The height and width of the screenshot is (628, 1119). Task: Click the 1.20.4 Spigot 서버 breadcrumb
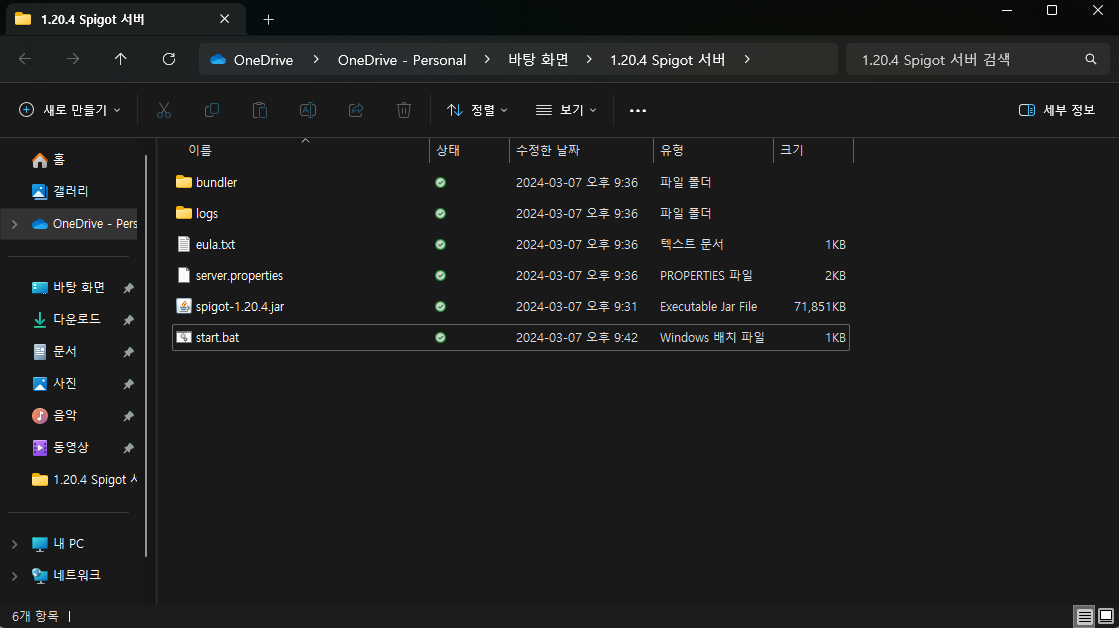pos(667,60)
